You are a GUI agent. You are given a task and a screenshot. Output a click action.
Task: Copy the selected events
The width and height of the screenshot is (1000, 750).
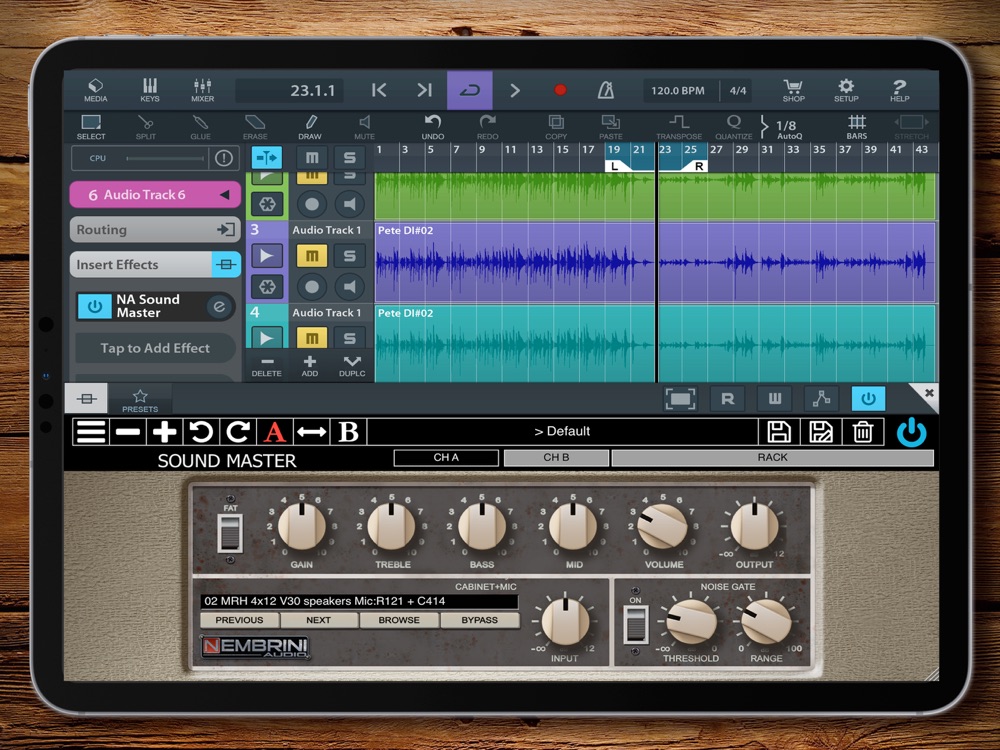point(555,127)
